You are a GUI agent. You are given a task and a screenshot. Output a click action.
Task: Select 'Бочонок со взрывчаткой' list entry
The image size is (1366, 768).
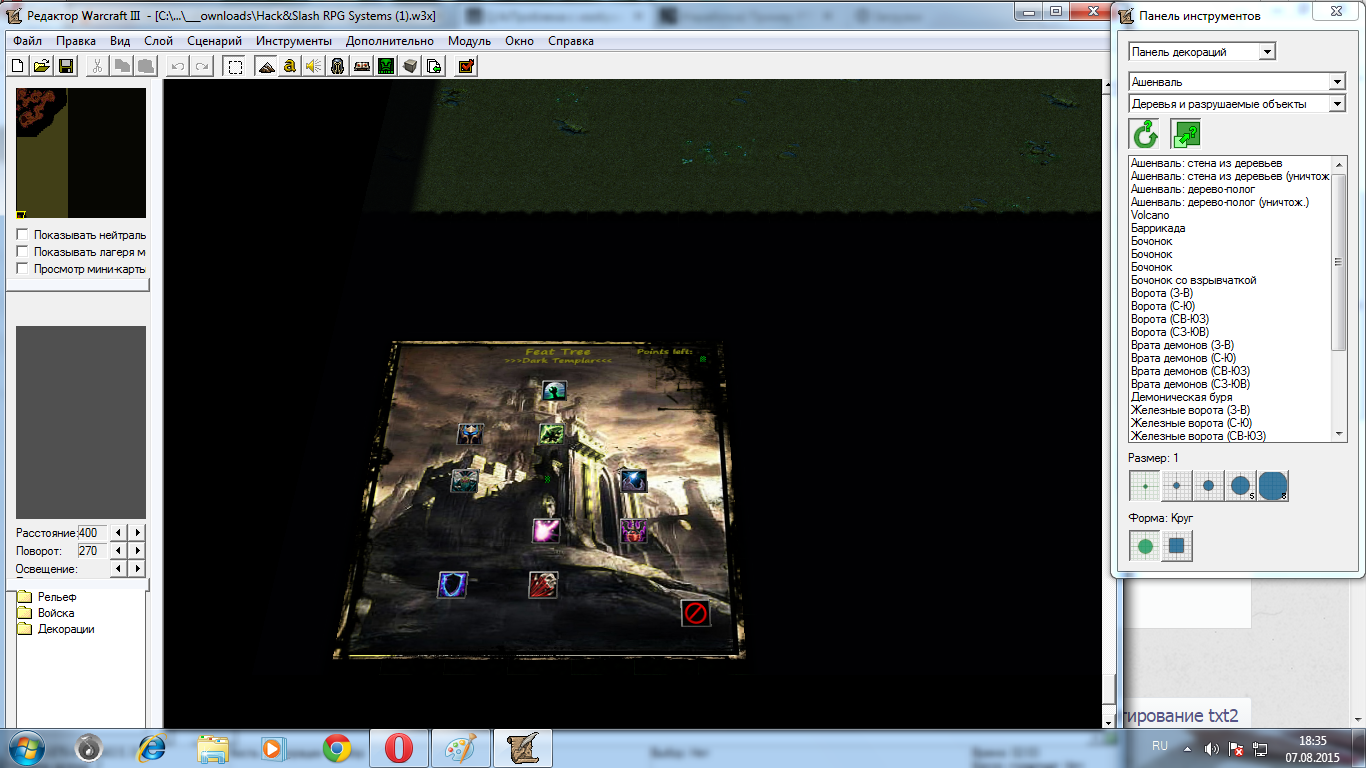click(1193, 280)
